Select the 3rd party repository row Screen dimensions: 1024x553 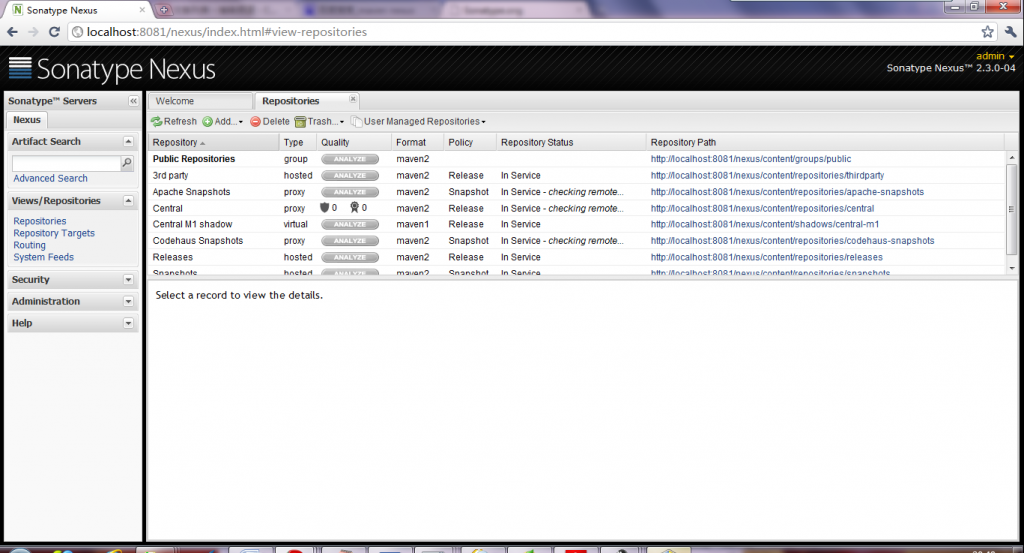(x=577, y=176)
